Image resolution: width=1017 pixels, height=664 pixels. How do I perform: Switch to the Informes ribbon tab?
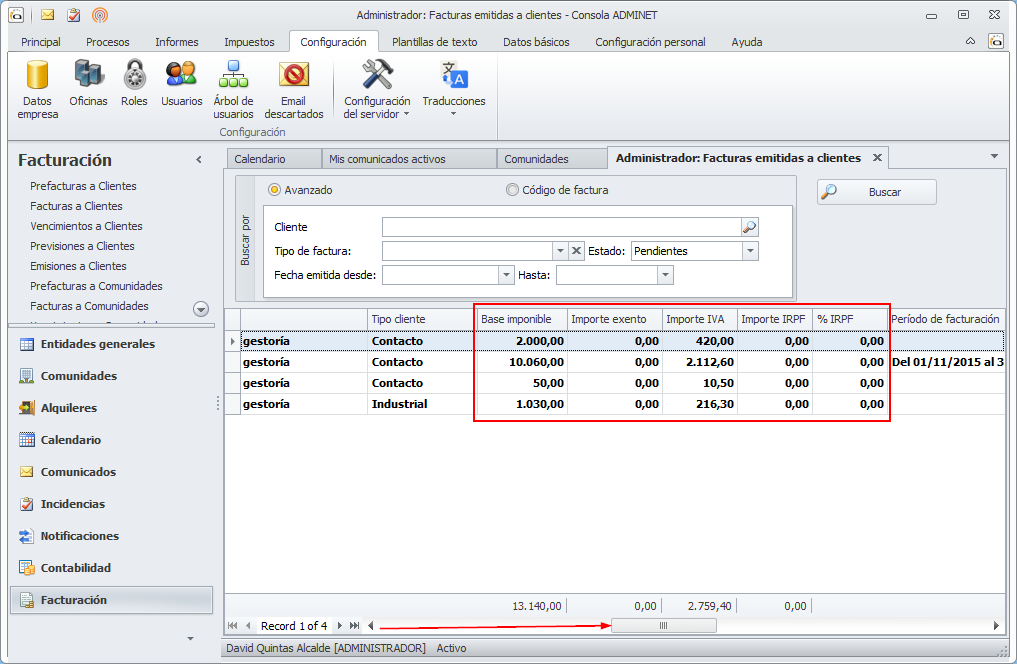(176, 42)
